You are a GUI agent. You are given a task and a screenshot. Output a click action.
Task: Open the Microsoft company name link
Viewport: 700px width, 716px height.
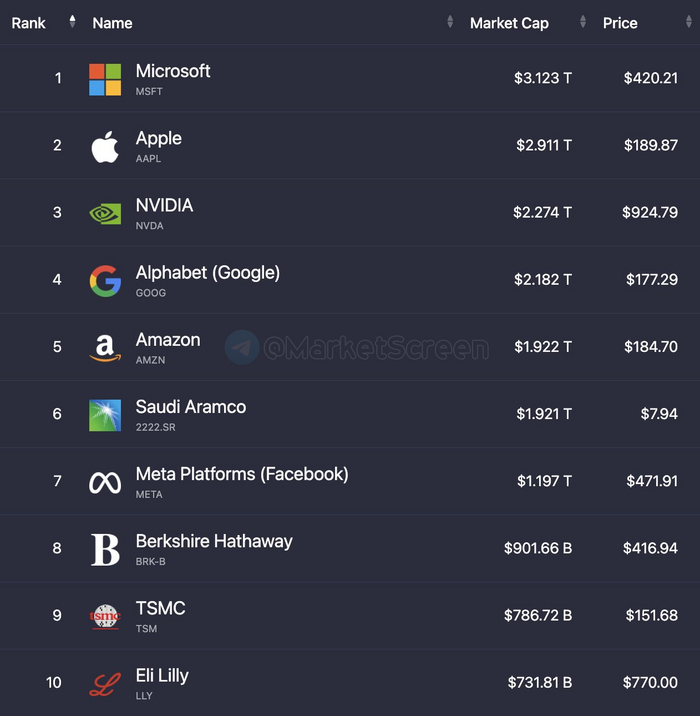coord(173,71)
